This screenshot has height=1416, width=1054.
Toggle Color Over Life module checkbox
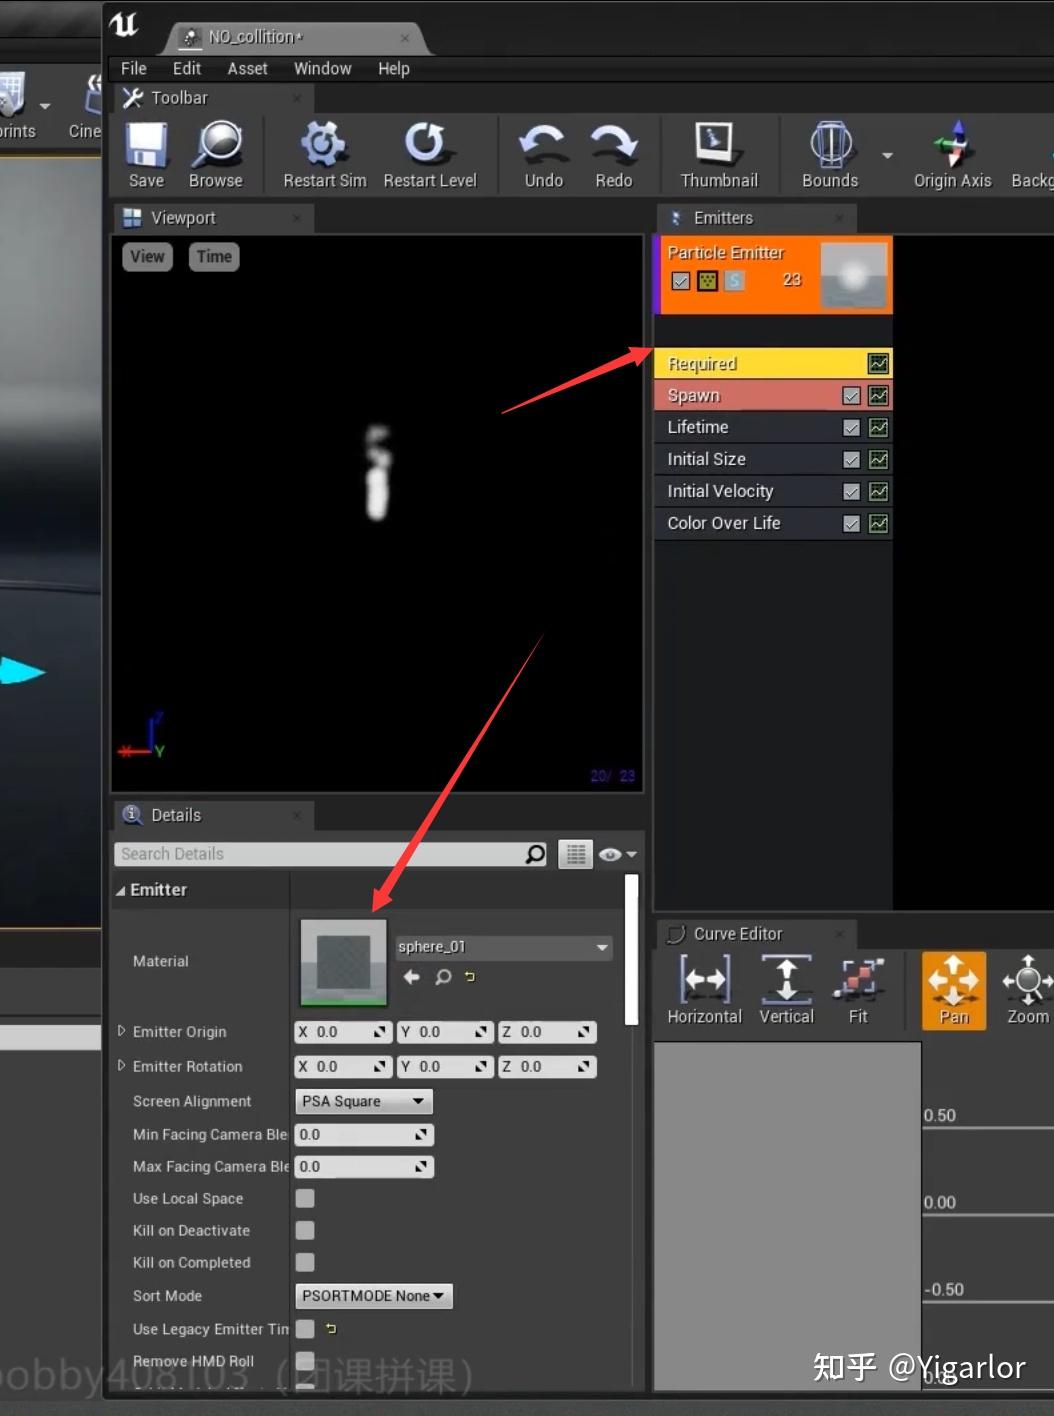pos(851,524)
